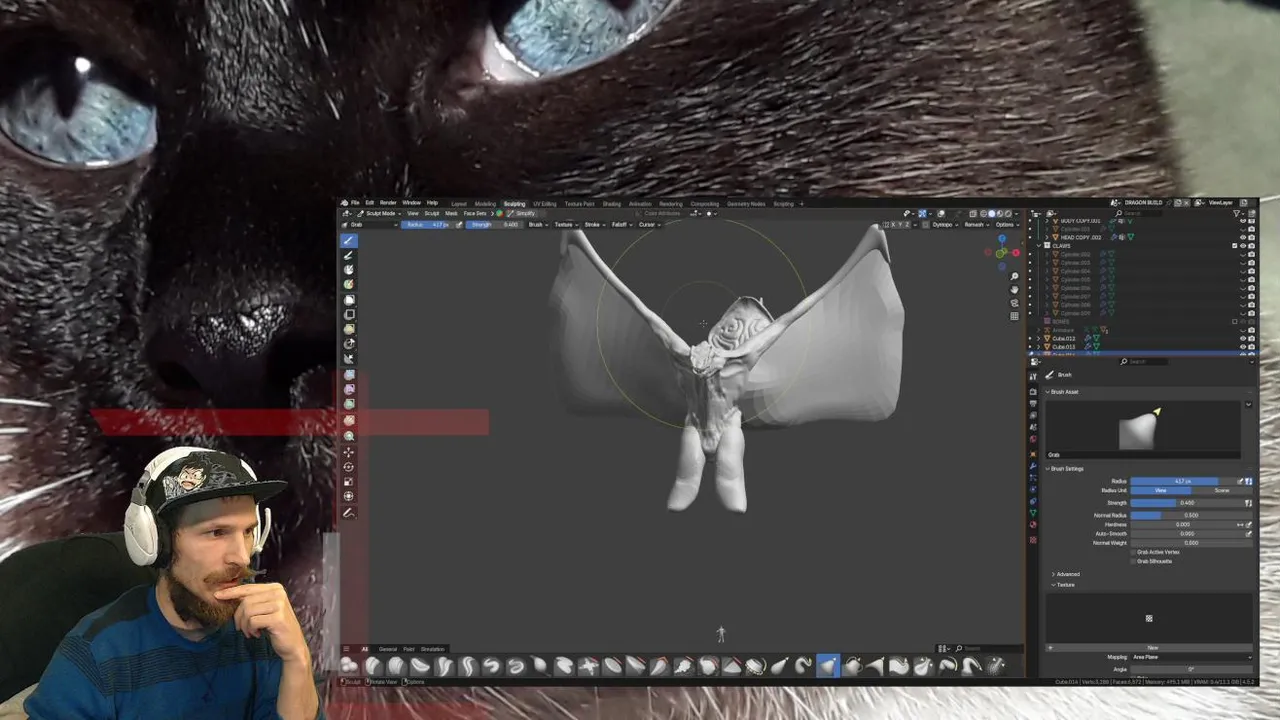Open the Render properties tab
1280x720 pixels.
click(1033, 392)
